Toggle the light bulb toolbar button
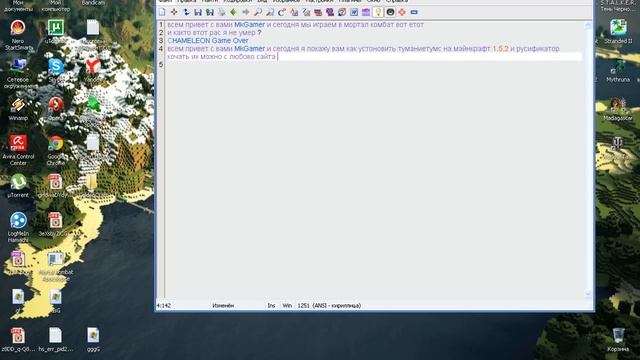 click(378, 12)
